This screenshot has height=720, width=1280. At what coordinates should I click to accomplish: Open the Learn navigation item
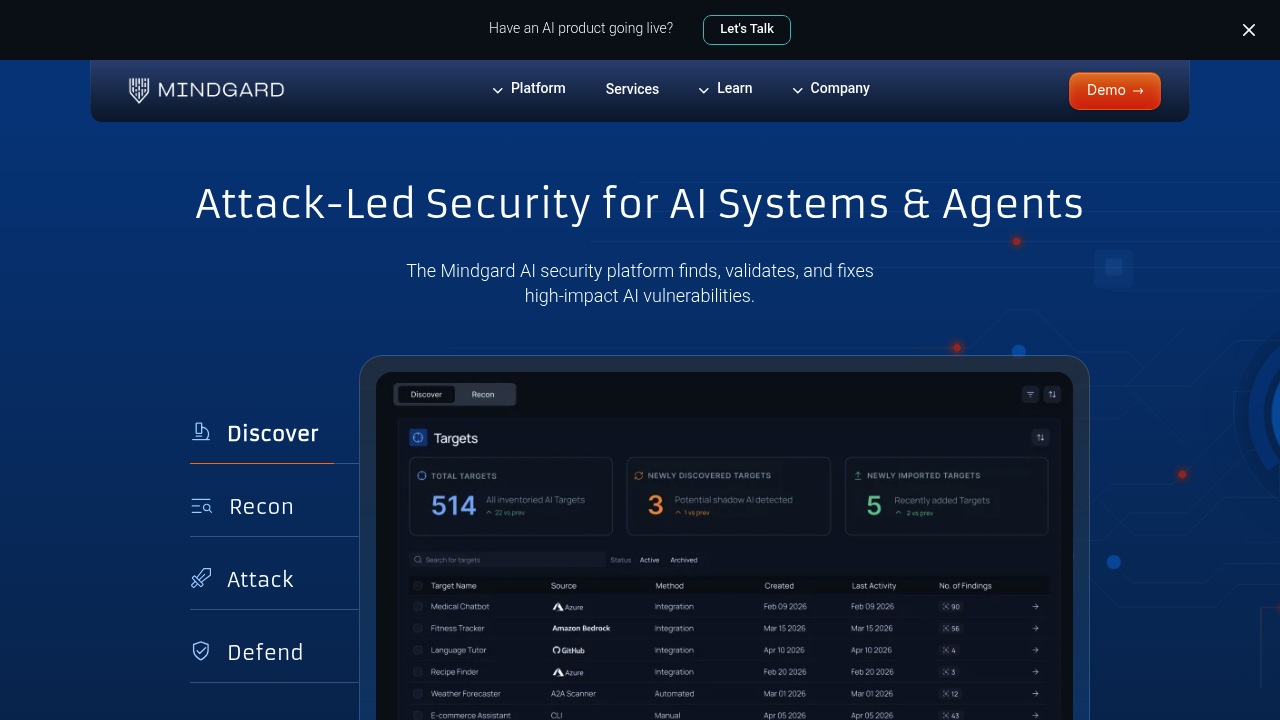(x=734, y=88)
